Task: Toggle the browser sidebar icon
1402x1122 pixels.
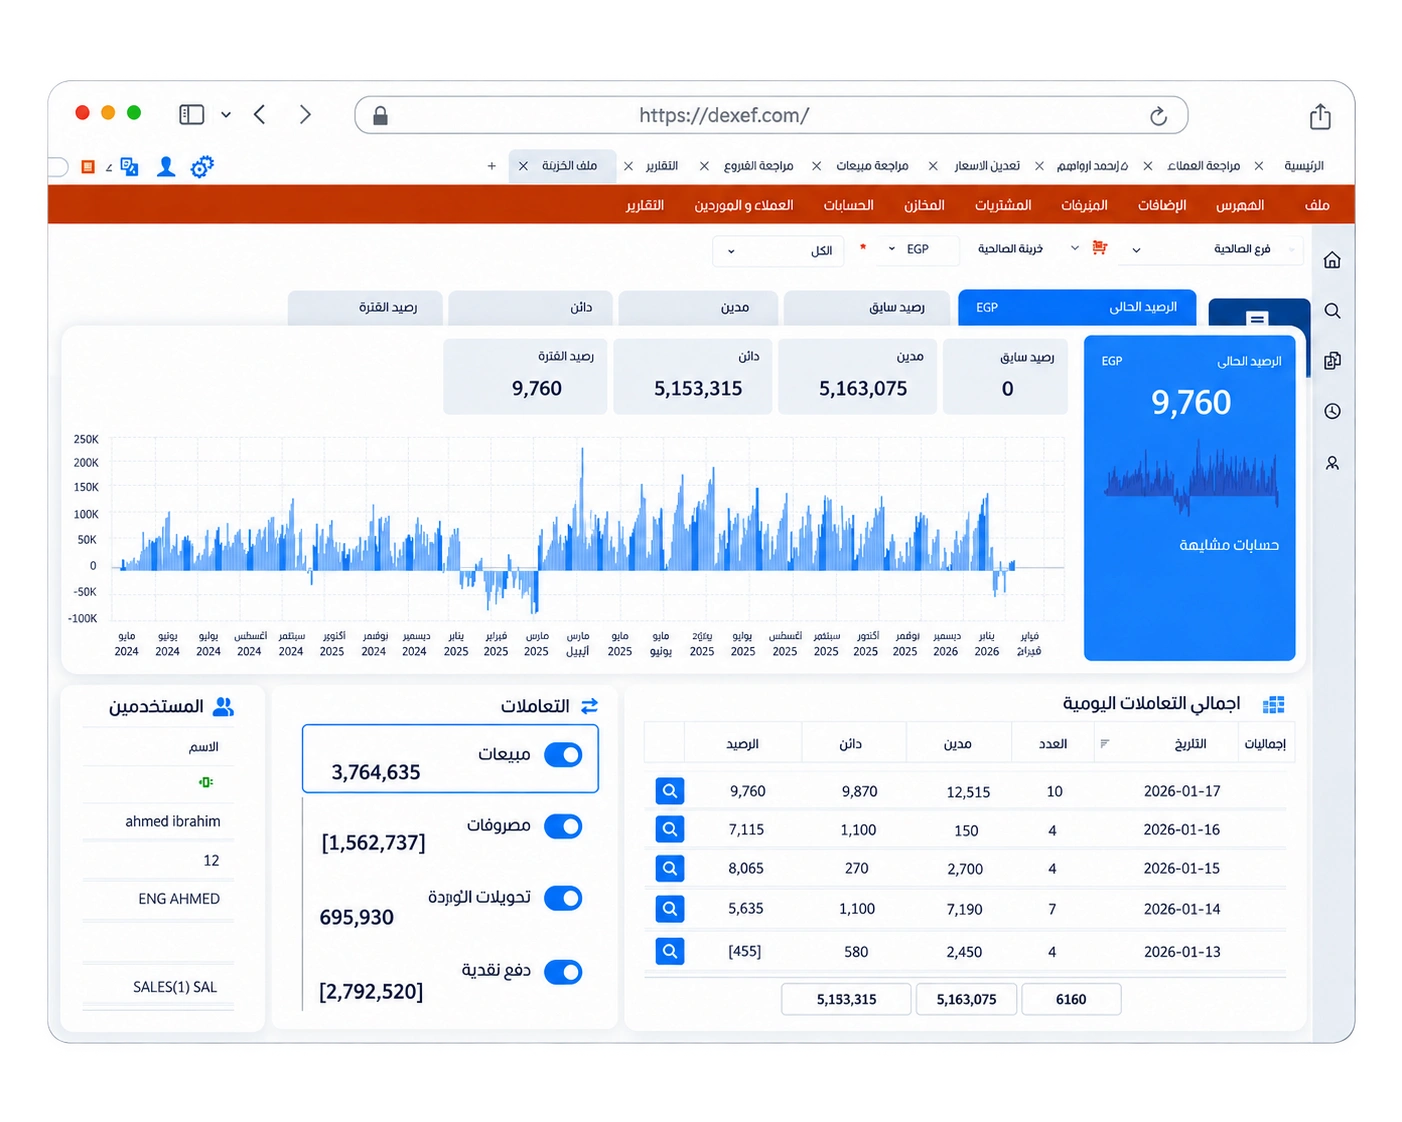Action: [192, 115]
